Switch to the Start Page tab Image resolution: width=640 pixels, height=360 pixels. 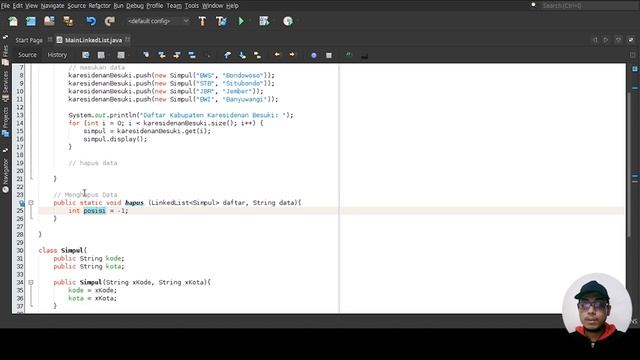29,40
